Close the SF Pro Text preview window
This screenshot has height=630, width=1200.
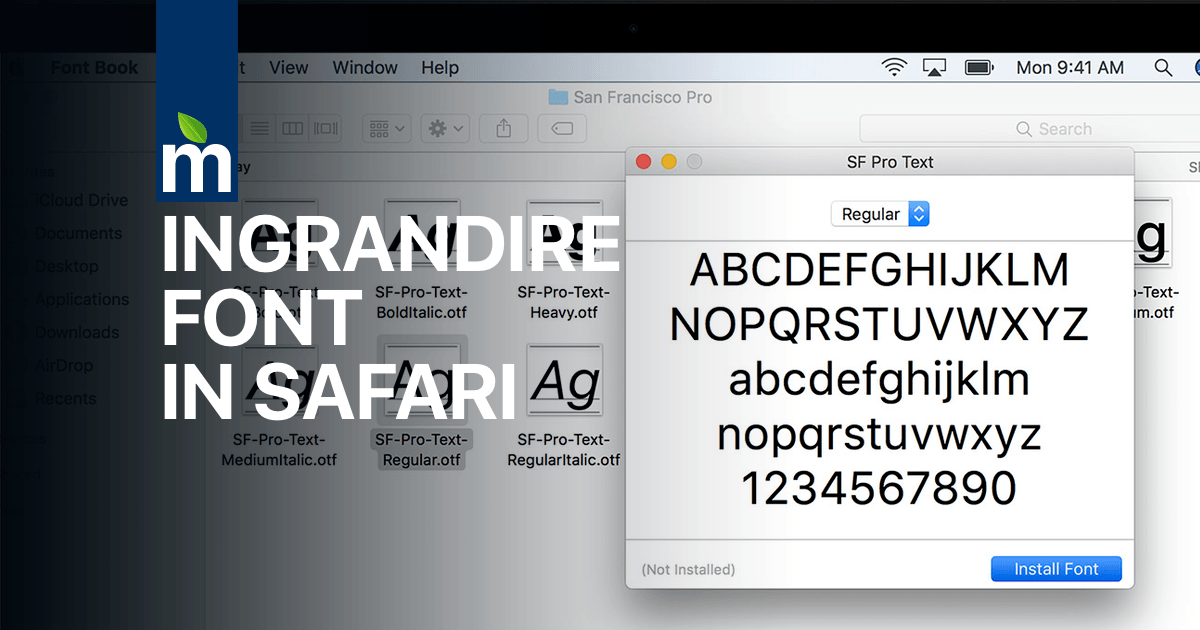click(644, 162)
